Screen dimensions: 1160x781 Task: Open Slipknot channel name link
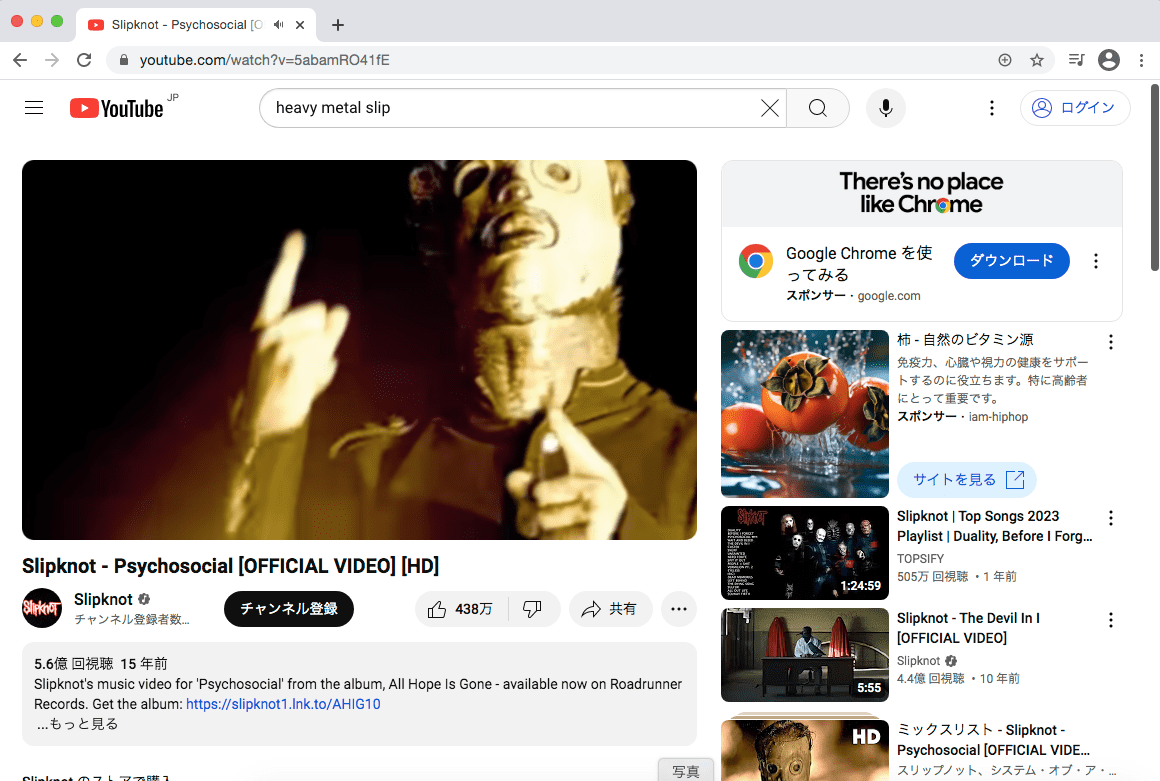click(x=103, y=599)
